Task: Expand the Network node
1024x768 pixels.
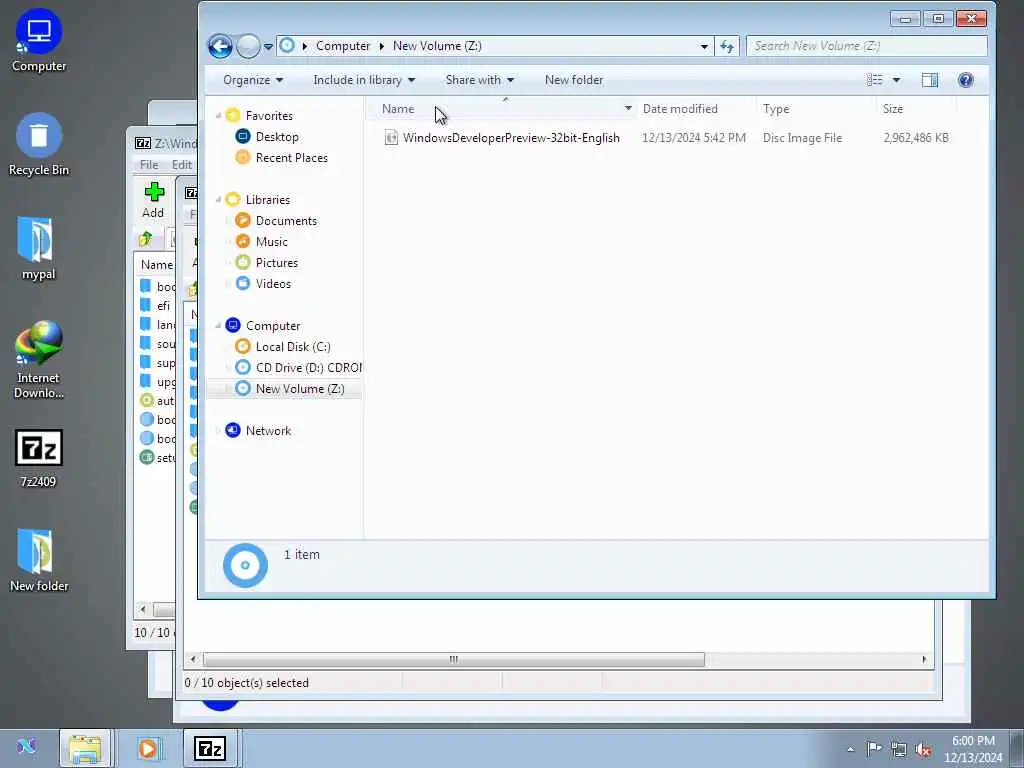Action: click(x=218, y=431)
